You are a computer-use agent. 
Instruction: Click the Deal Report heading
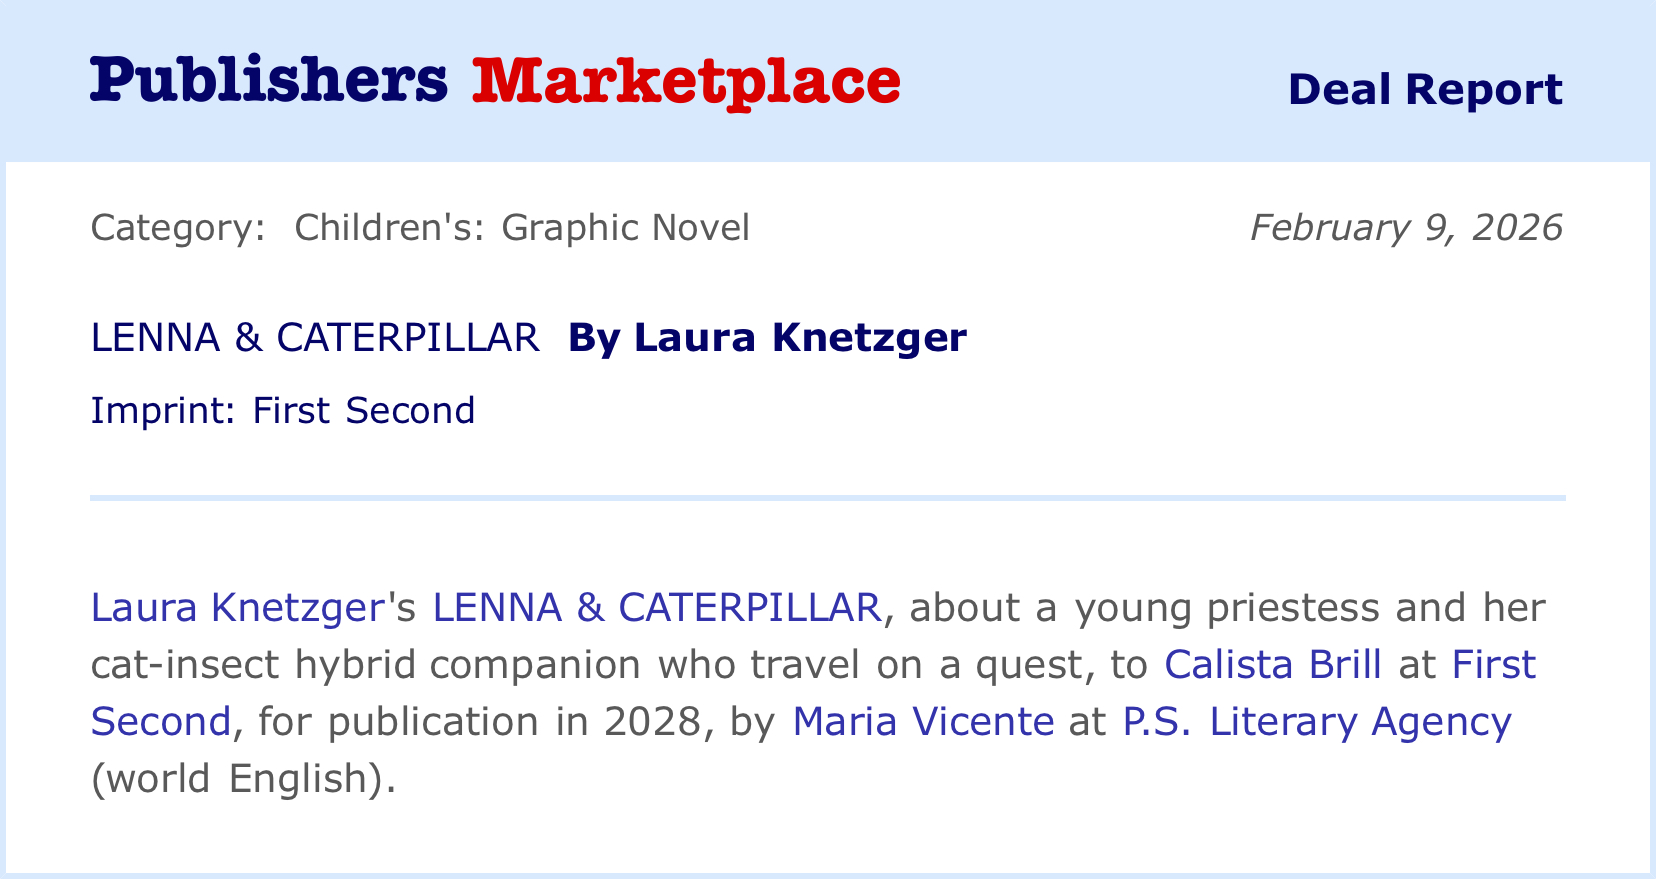pyautogui.click(x=1424, y=89)
